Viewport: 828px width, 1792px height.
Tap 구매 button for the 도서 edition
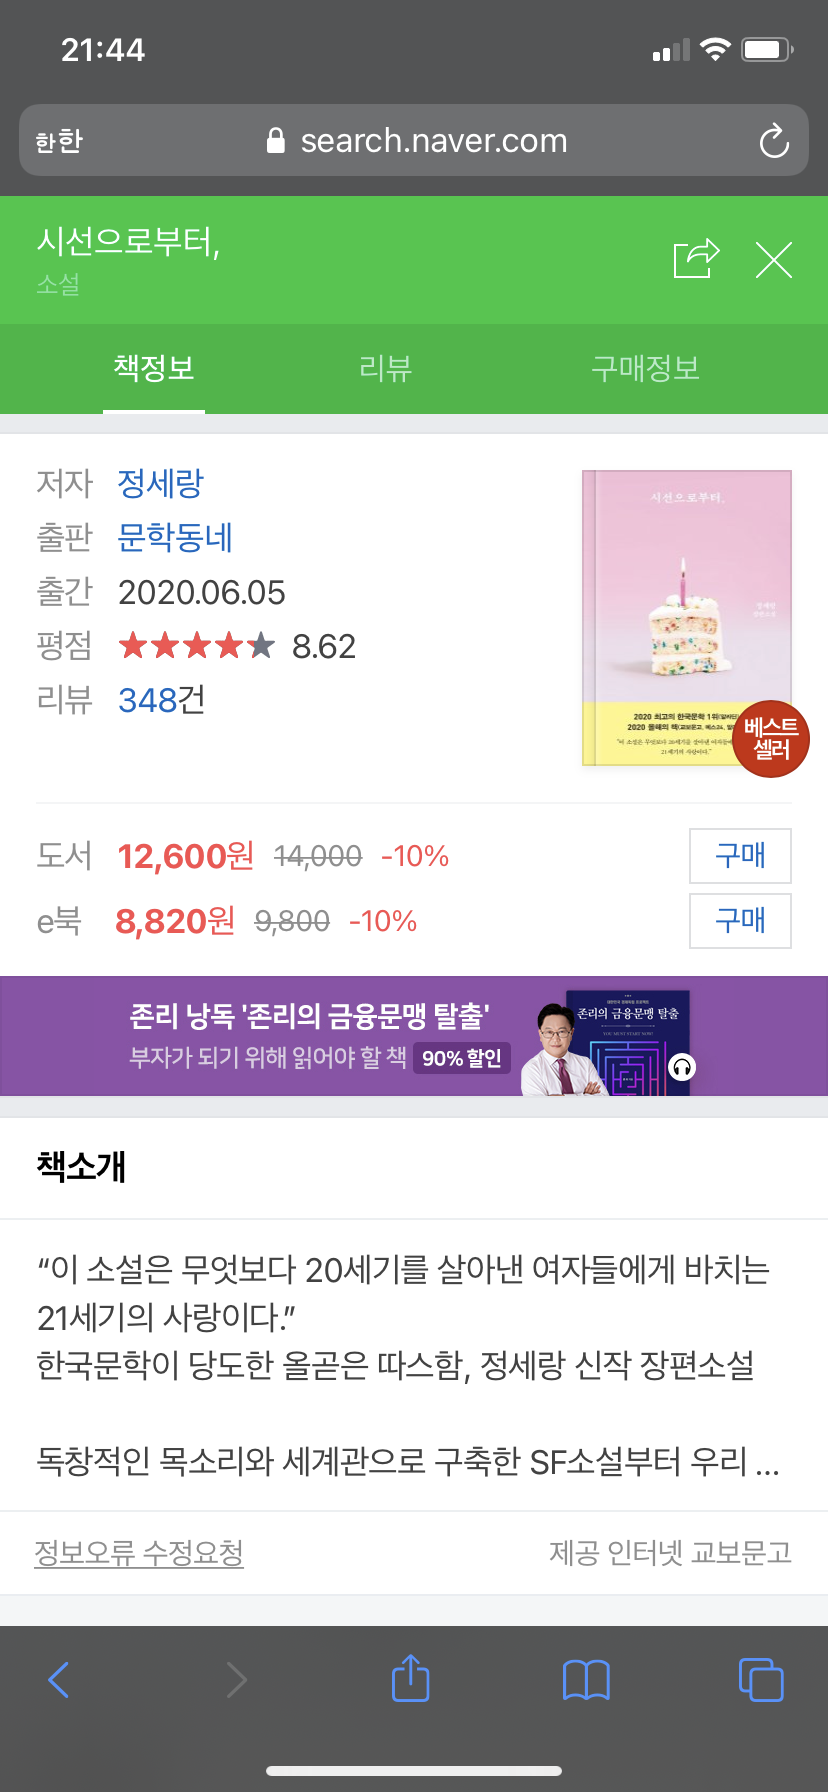(x=740, y=856)
